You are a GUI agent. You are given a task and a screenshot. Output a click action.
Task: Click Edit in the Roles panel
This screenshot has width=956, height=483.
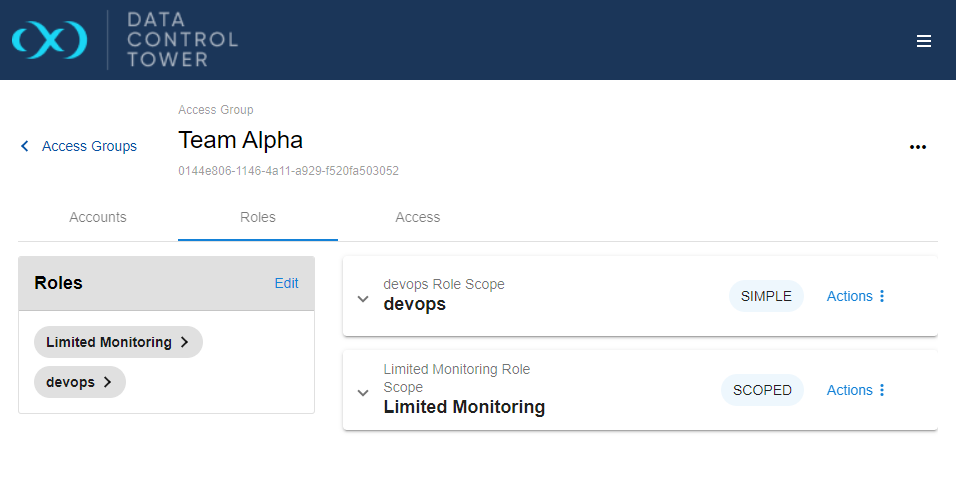[x=286, y=283]
